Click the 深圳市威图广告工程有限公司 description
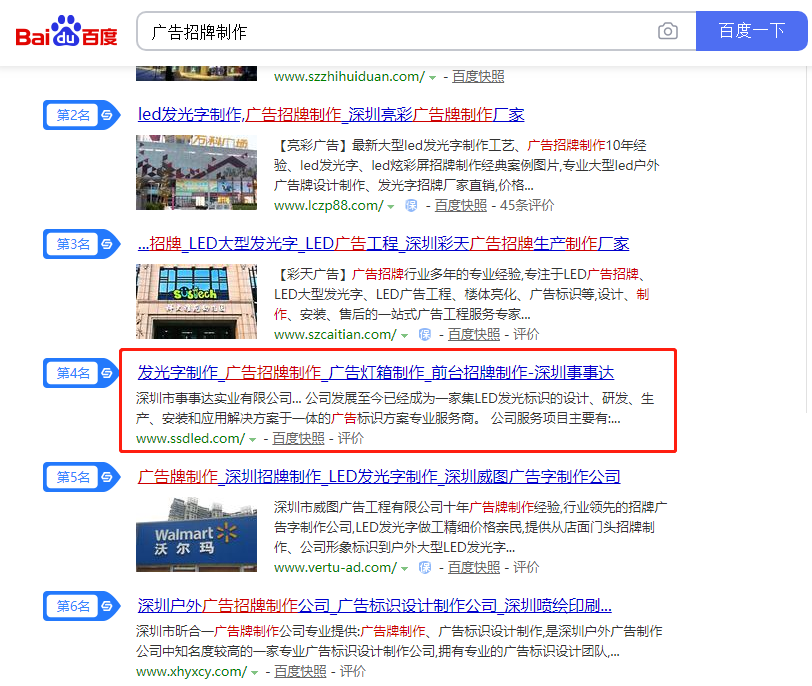The image size is (812, 686). [471, 527]
